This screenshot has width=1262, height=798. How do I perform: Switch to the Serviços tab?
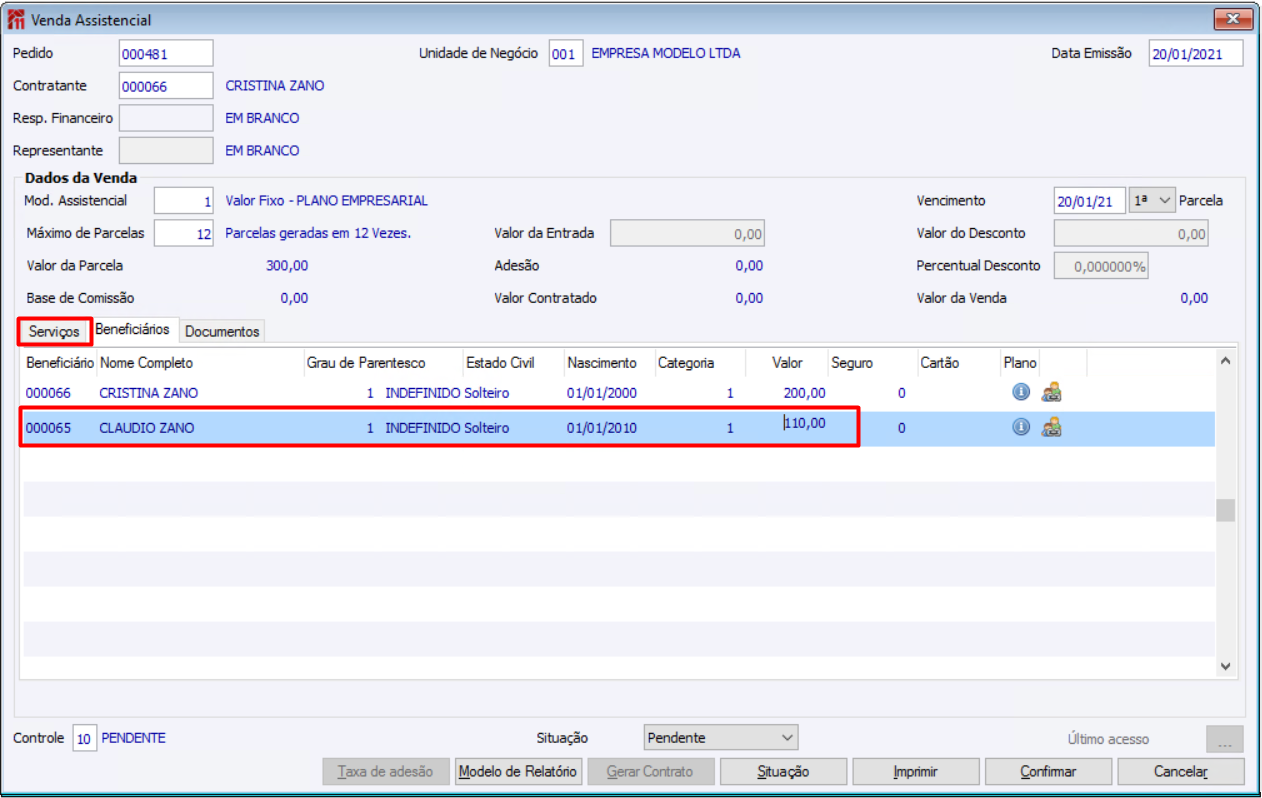point(54,331)
